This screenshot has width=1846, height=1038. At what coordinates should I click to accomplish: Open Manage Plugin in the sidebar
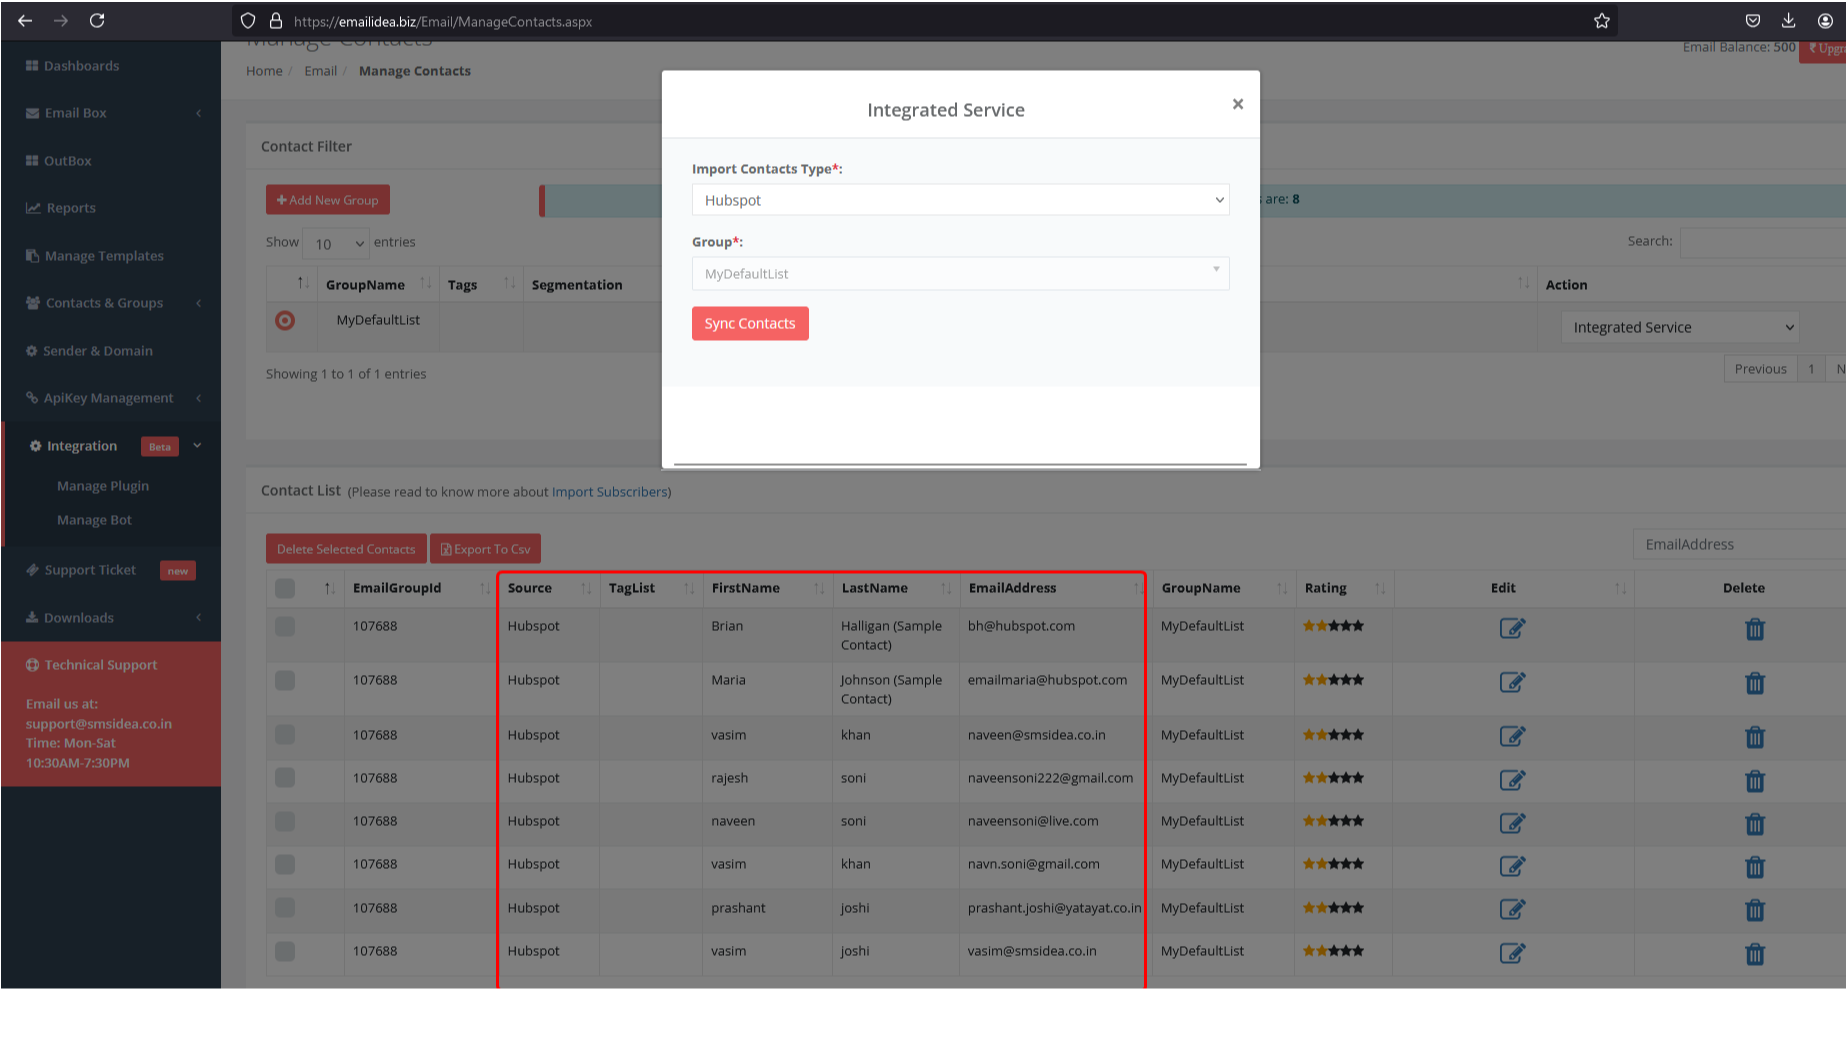103,486
